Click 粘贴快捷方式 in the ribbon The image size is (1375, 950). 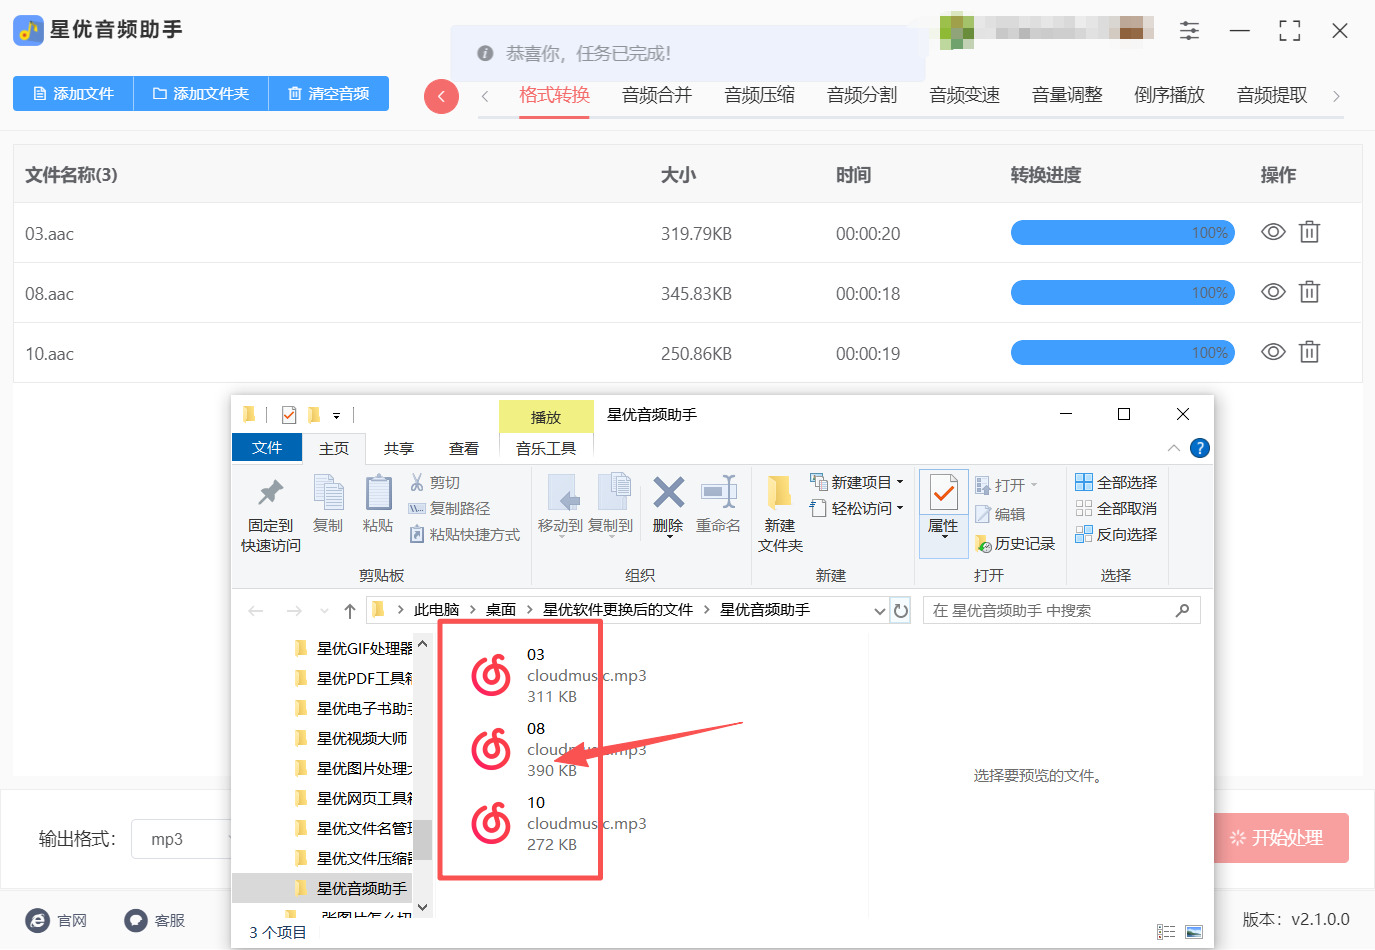pos(465,534)
